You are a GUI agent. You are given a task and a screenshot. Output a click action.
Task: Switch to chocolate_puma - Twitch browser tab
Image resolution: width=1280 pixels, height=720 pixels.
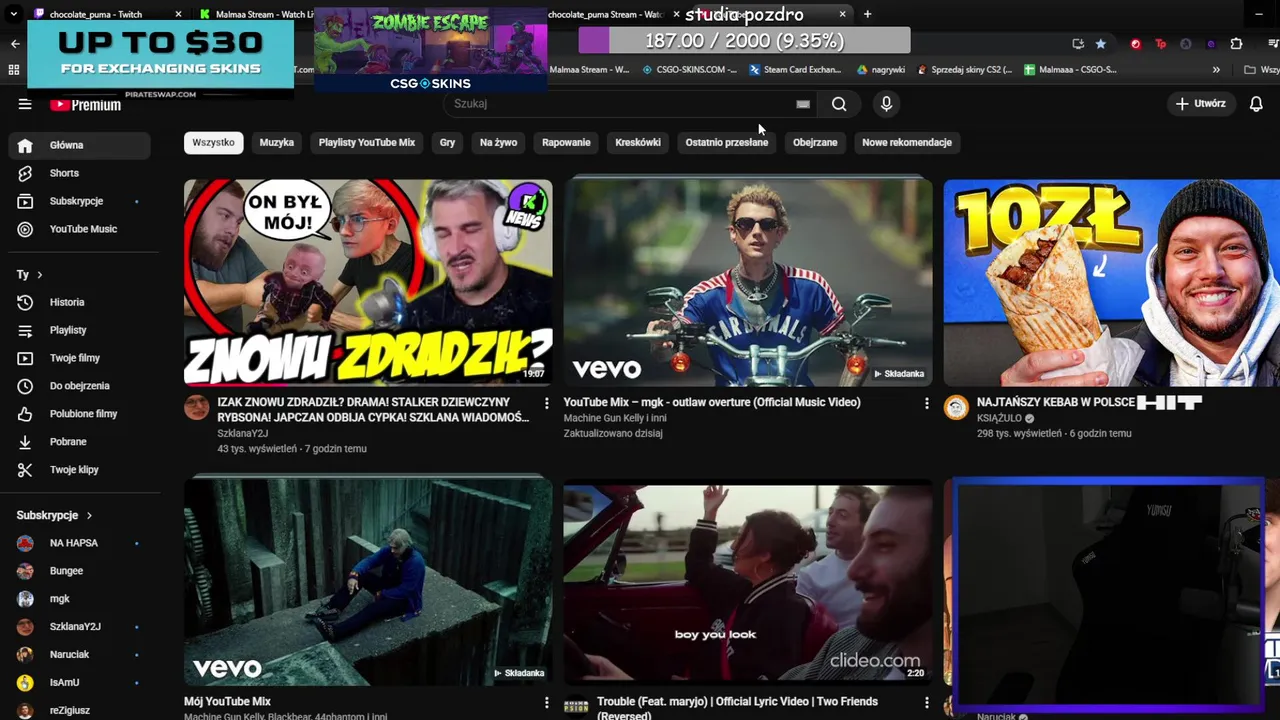click(x=108, y=14)
